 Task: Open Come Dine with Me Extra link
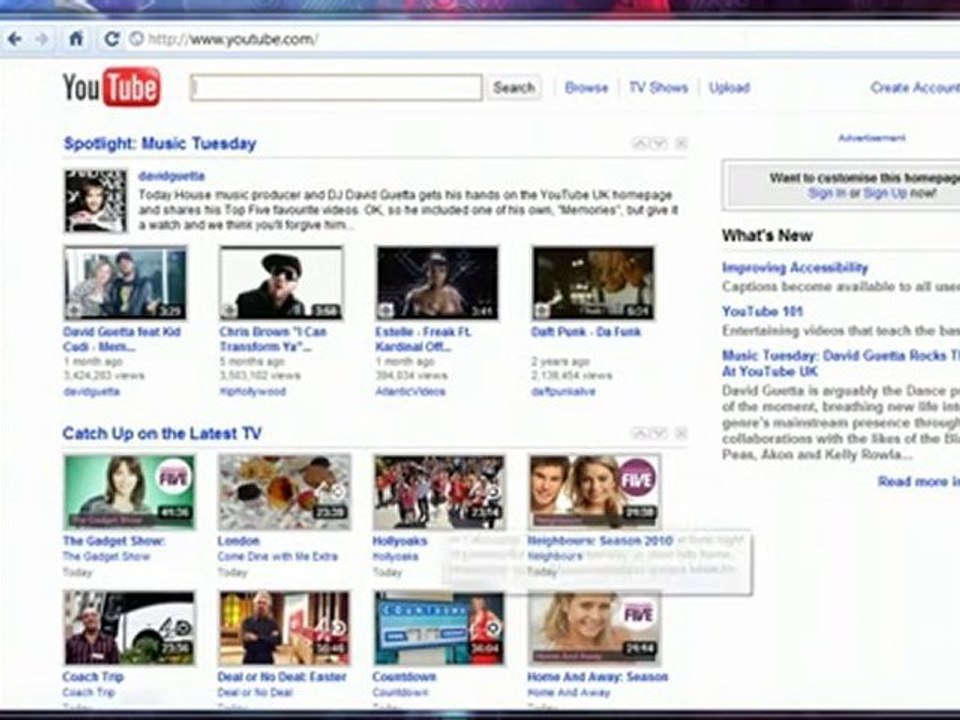coord(277,557)
